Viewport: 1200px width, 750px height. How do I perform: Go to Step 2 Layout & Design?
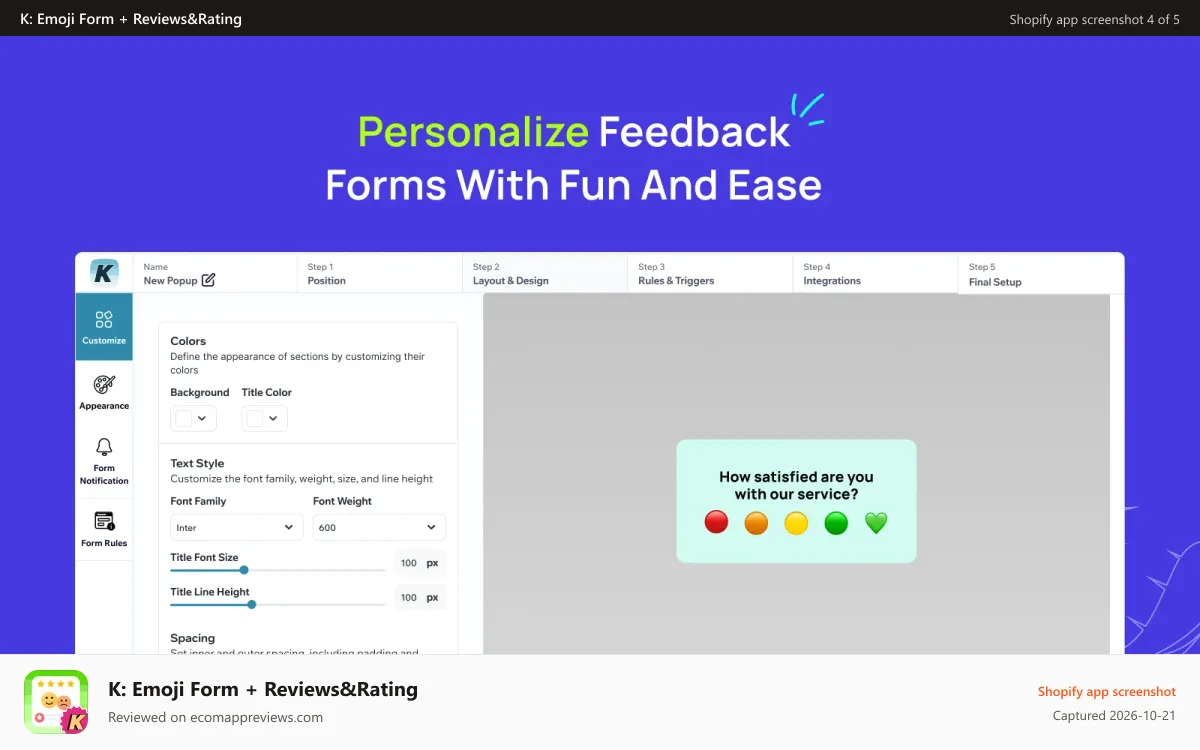click(545, 274)
